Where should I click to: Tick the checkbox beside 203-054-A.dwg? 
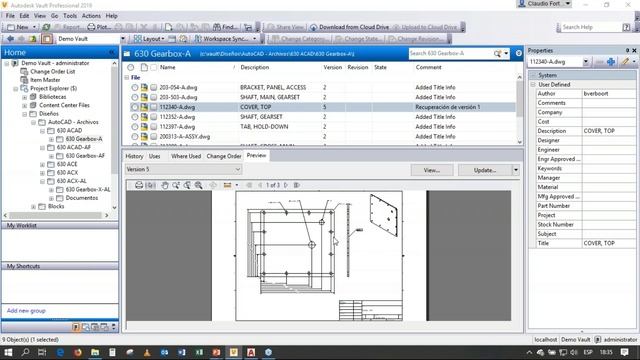tap(153, 87)
